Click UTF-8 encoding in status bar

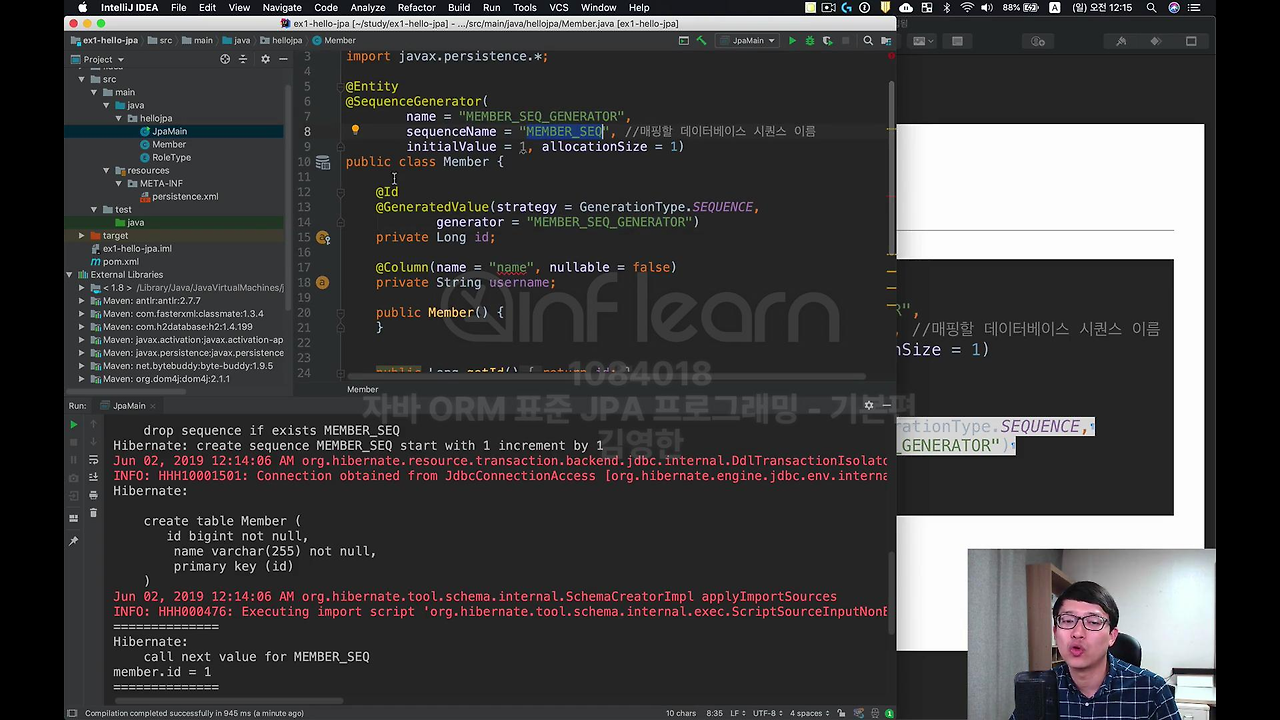coord(770,713)
